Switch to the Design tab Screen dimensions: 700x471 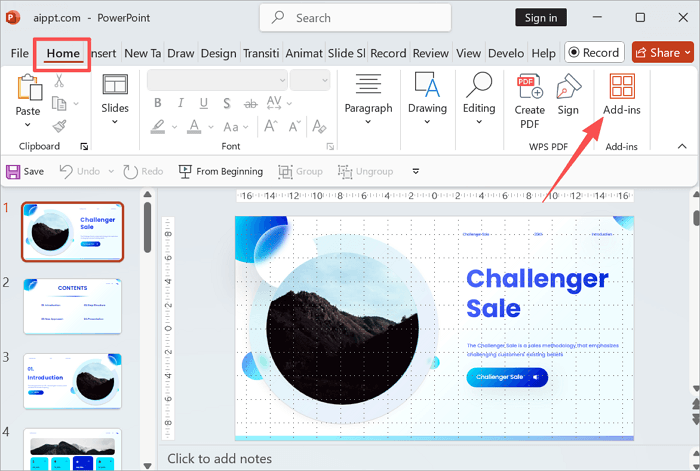click(218, 53)
